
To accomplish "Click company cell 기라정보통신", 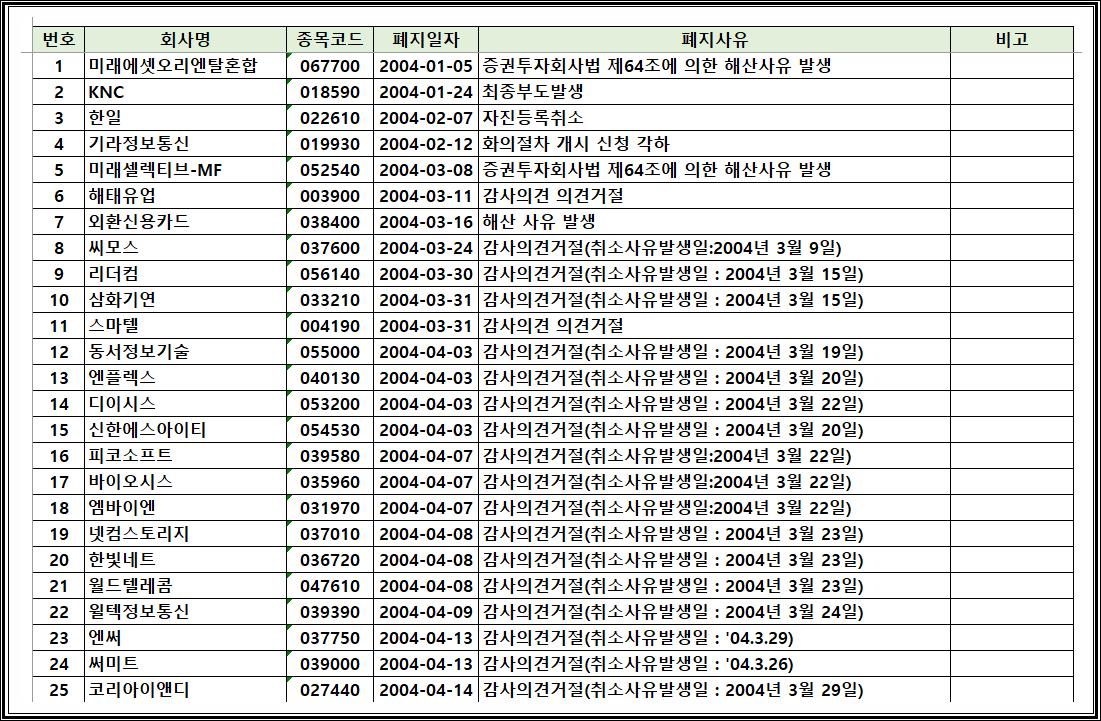I will point(185,144).
